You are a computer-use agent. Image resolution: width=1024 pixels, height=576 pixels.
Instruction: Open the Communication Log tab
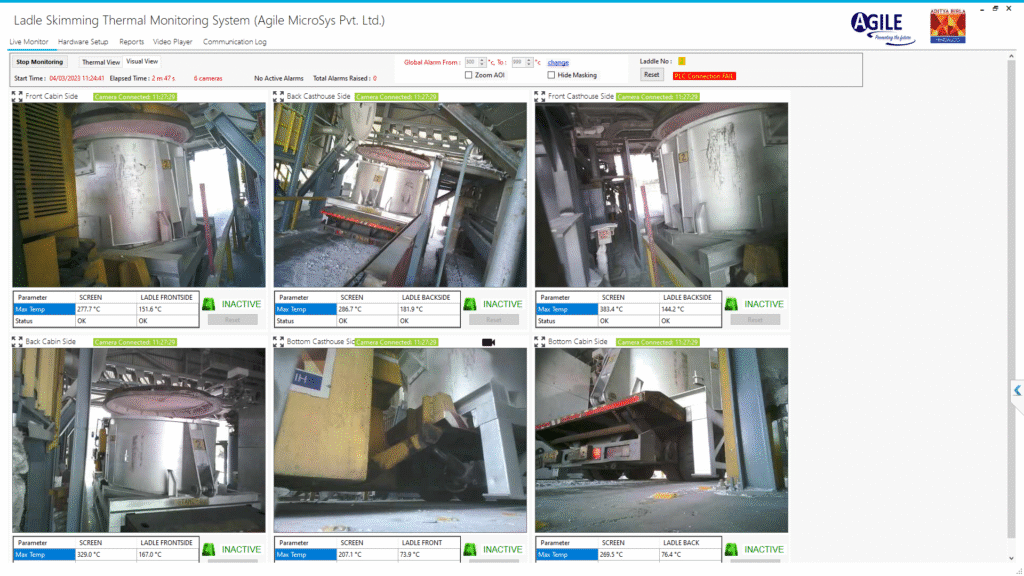pos(234,42)
